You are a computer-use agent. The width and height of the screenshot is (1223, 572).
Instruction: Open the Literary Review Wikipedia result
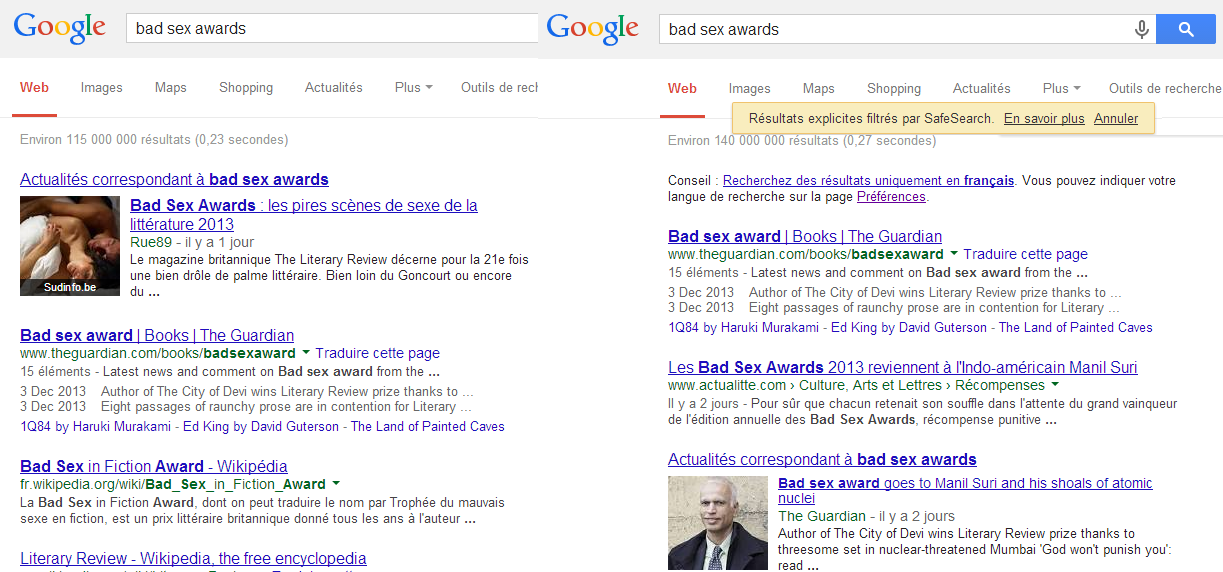pyautogui.click(x=193, y=558)
